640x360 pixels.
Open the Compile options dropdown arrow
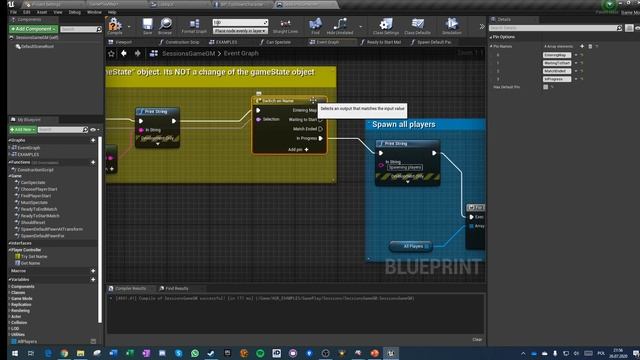tap(129, 27)
